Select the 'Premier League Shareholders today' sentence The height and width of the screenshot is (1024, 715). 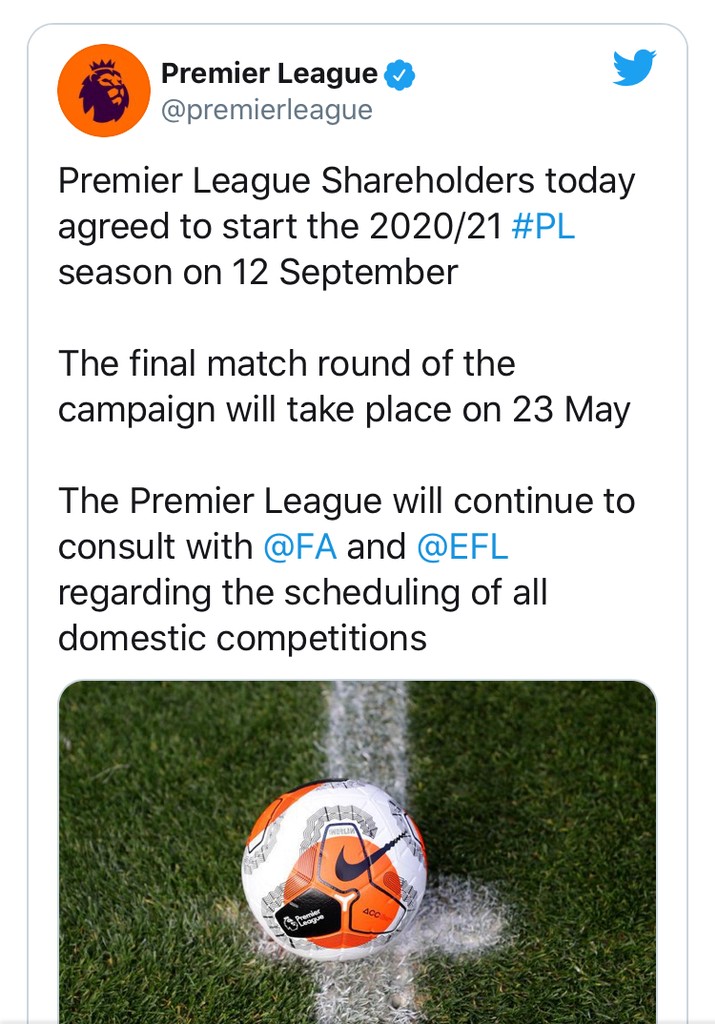[x=346, y=181]
